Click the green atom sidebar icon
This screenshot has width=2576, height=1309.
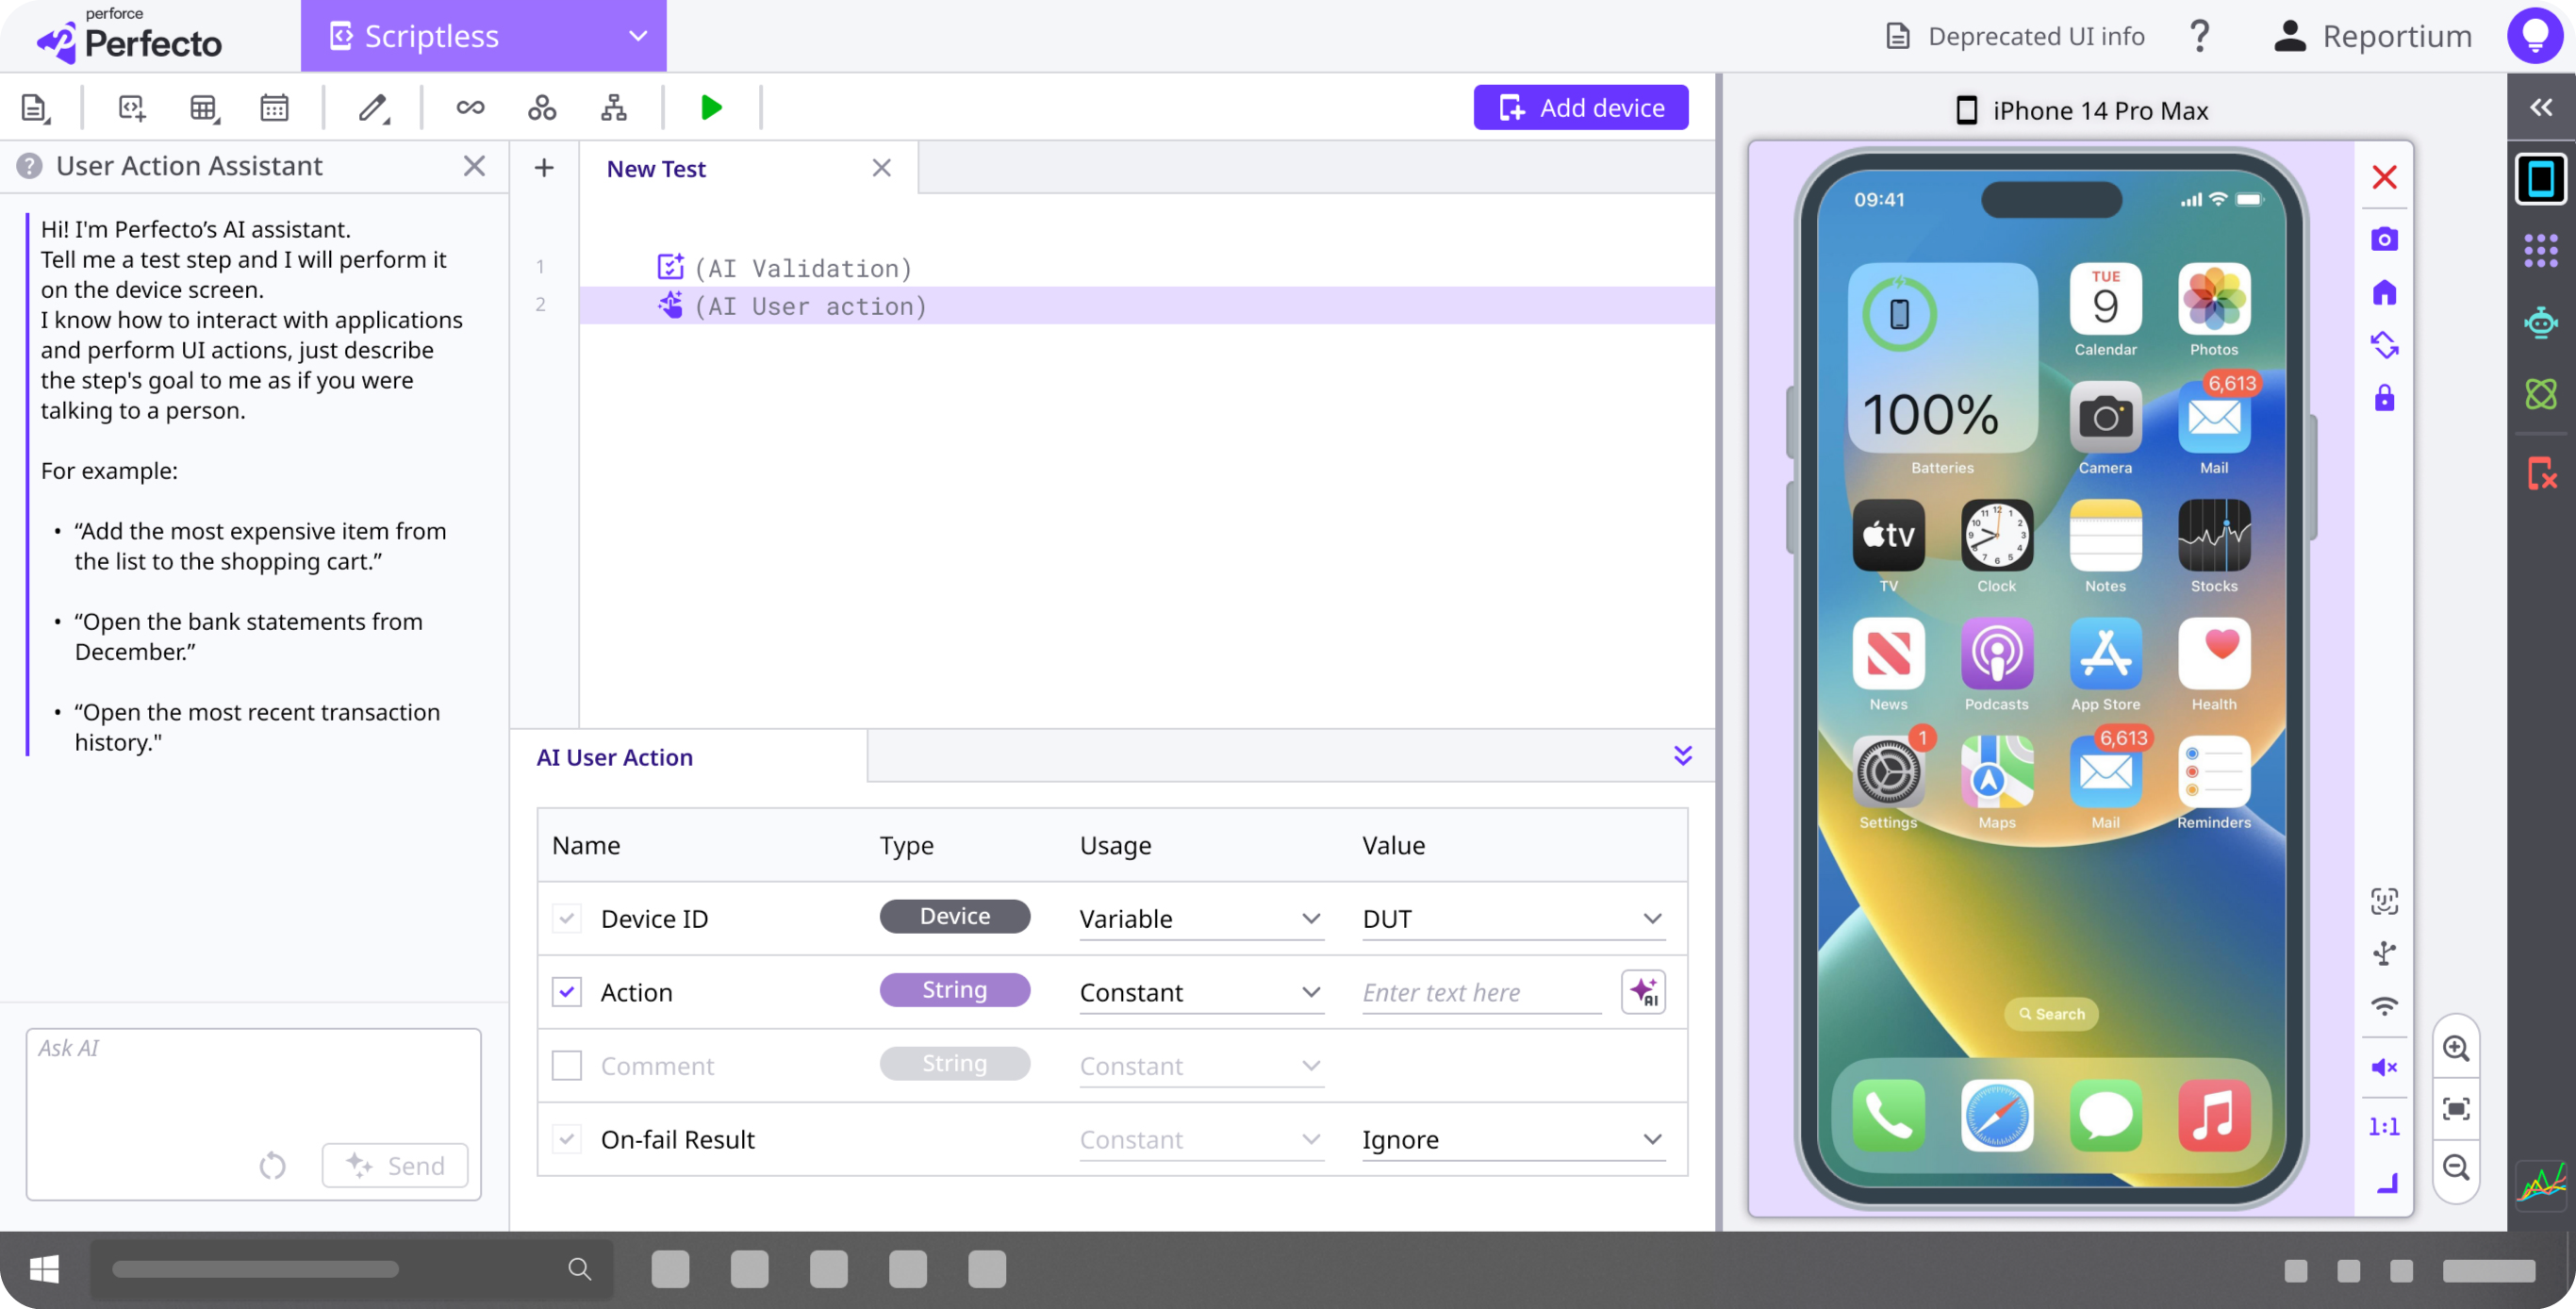tap(2540, 393)
